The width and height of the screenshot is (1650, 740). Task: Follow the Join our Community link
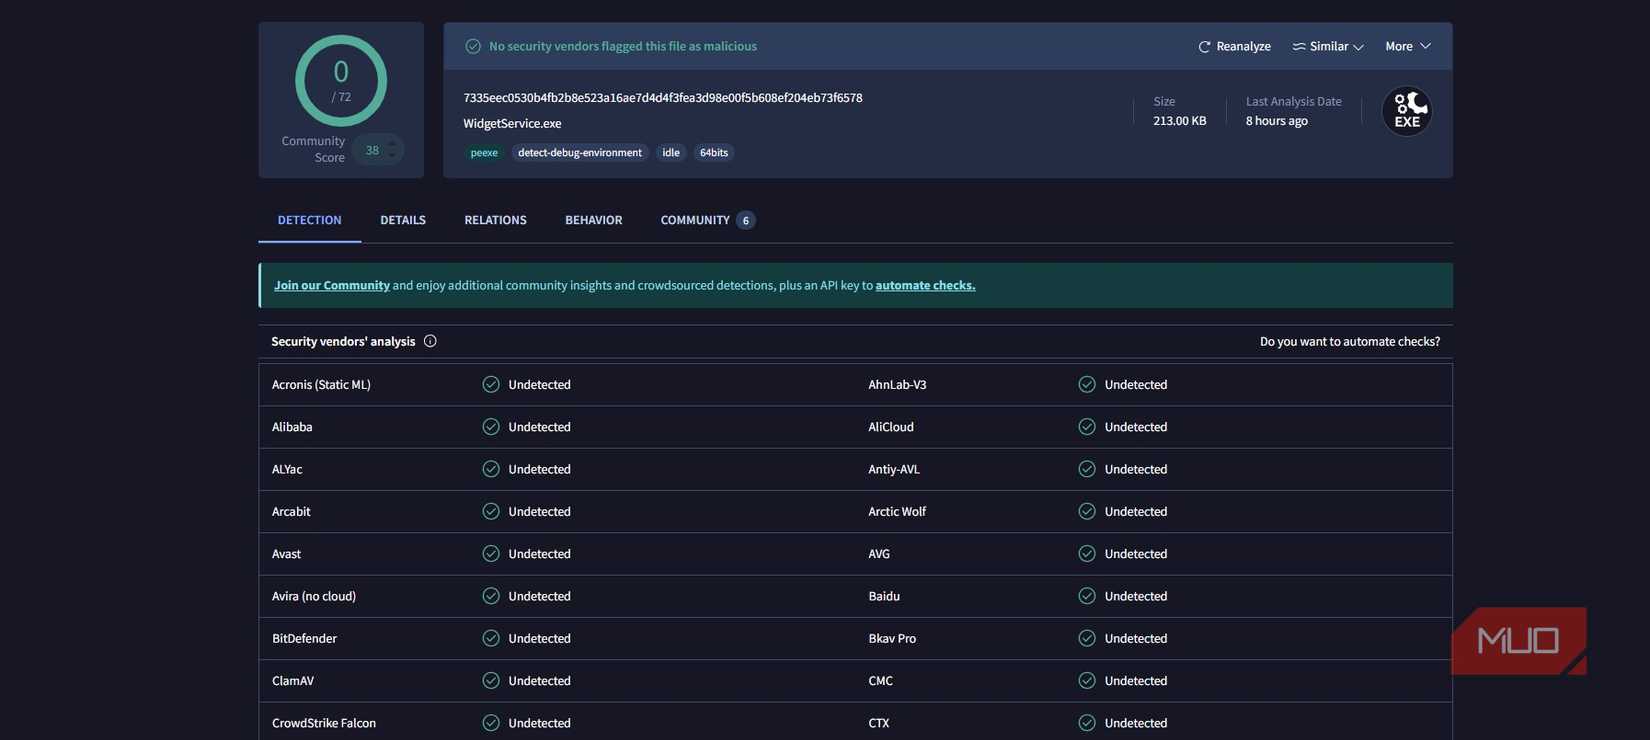pyautogui.click(x=332, y=286)
